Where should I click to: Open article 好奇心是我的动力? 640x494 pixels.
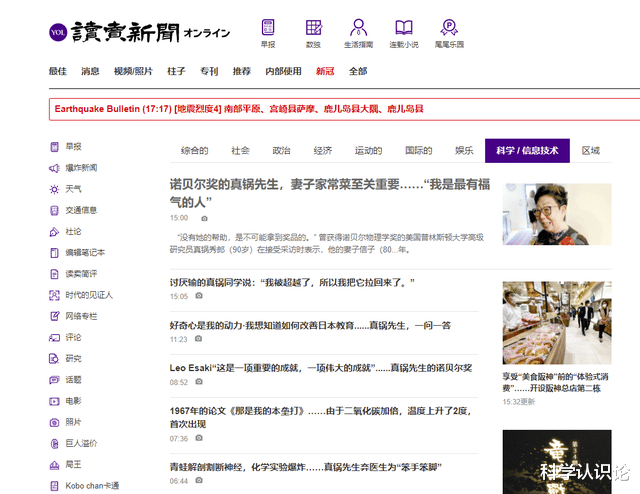coord(310,325)
